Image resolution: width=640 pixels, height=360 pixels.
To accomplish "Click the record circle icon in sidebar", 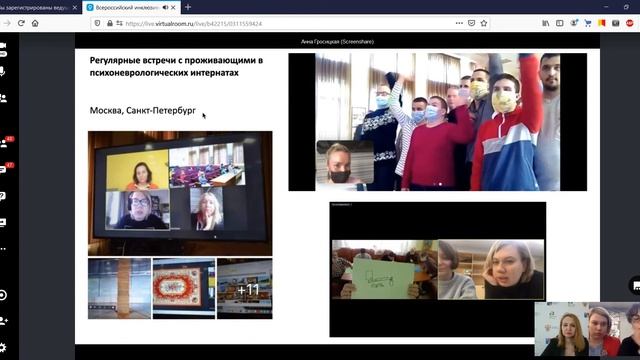I will tap(3, 295).
